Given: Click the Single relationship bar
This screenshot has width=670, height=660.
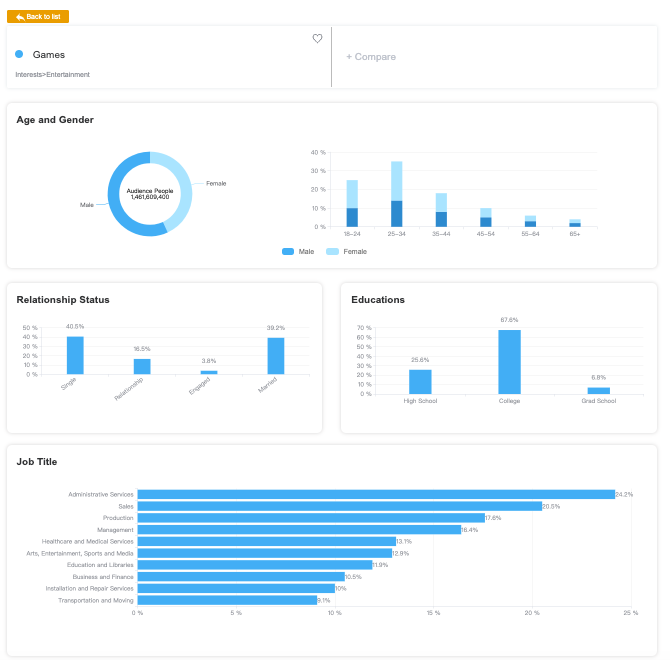Looking at the screenshot, I should point(75,355).
